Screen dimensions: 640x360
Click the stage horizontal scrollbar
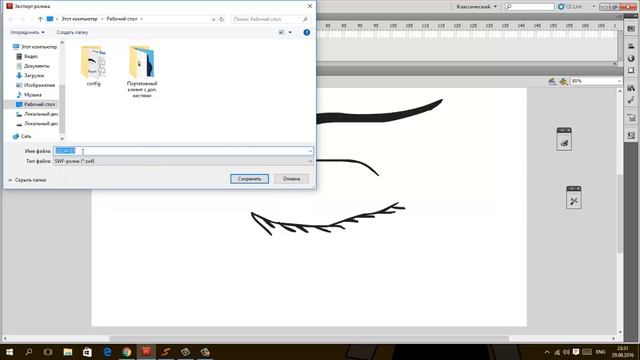coord(309,338)
